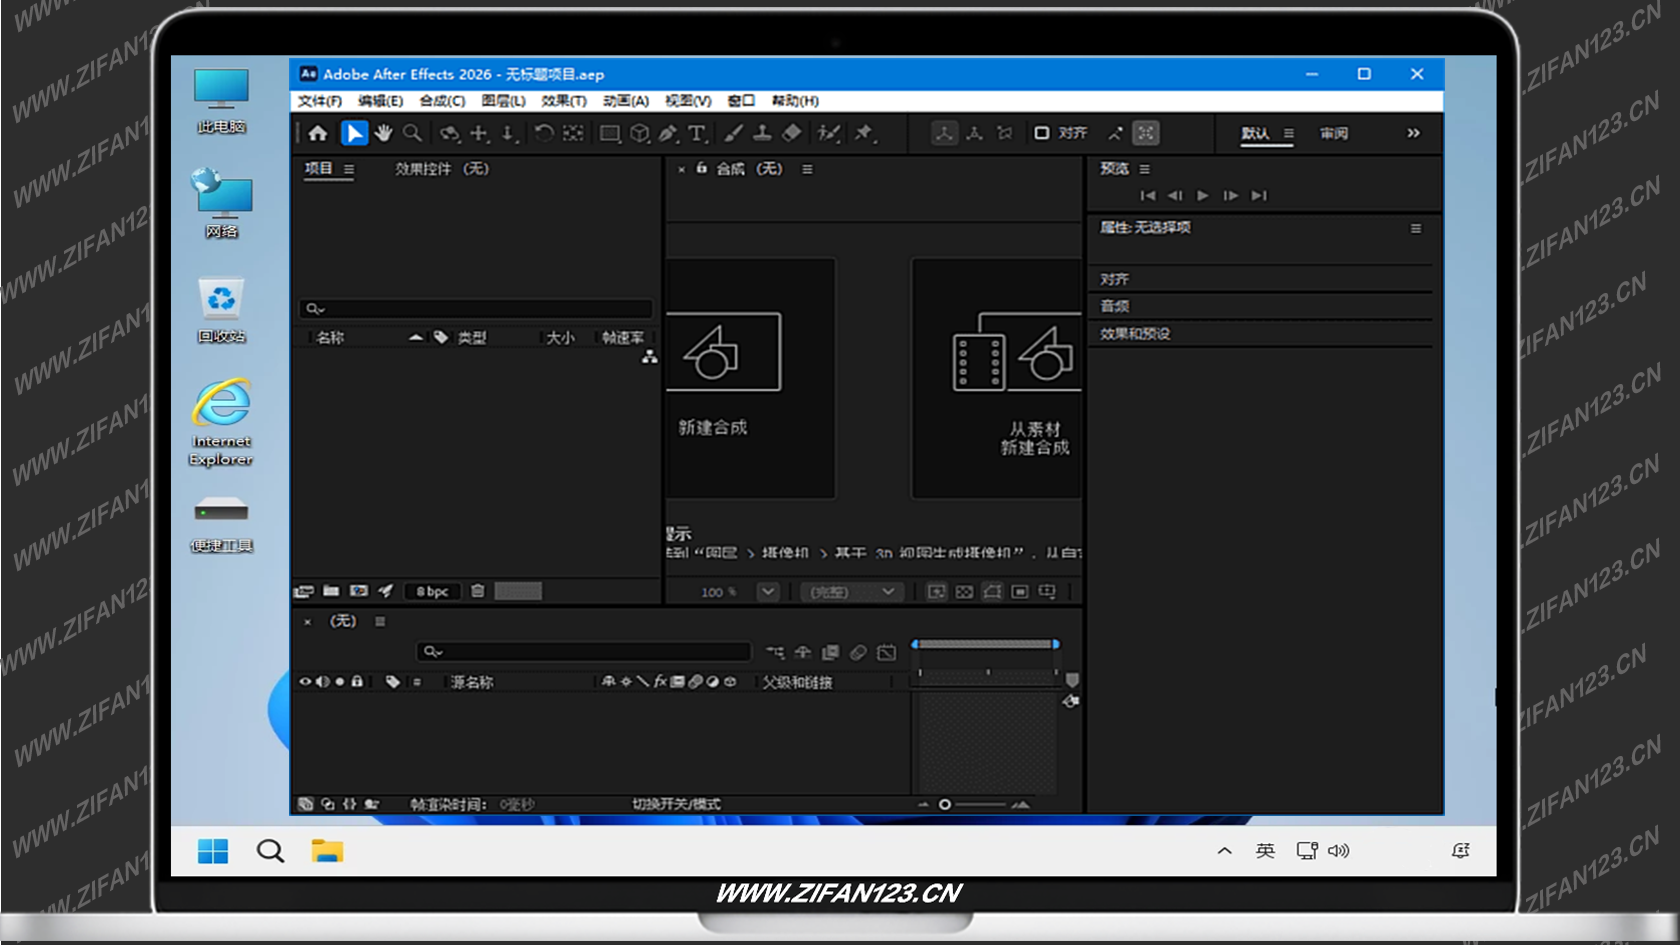The height and width of the screenshot is (945, 1680).
Task: Click the rocket icon in Project panel footer
Action: [385, 591]
